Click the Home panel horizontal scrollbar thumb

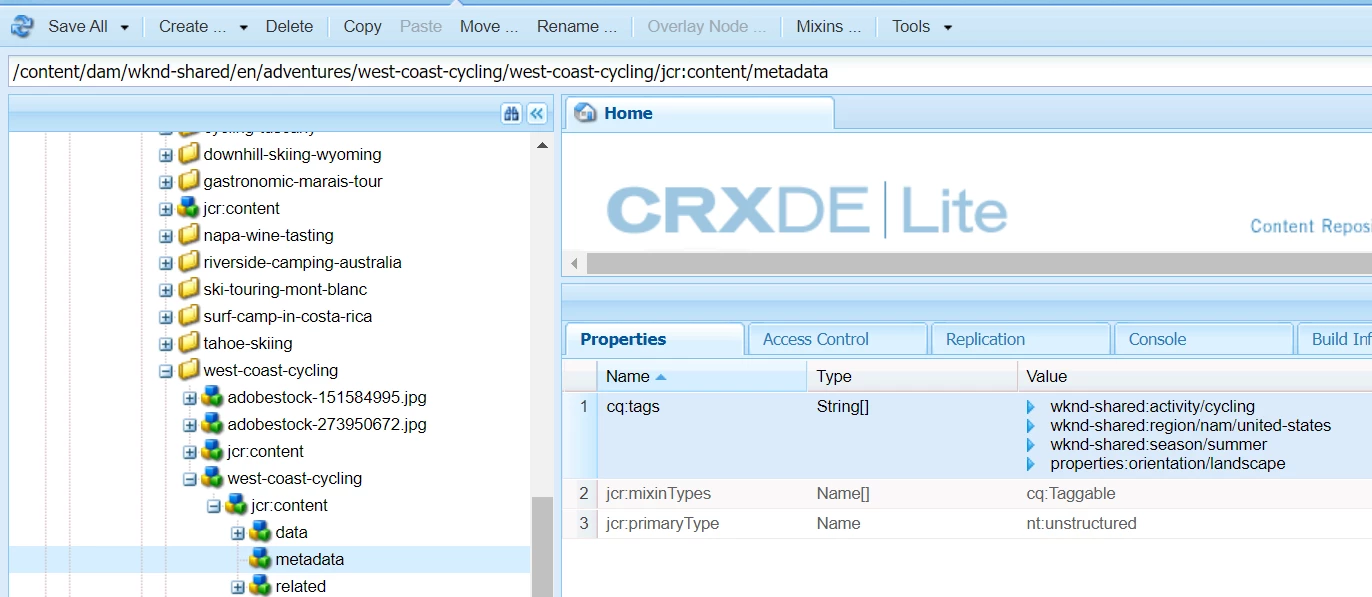(979, 264)
